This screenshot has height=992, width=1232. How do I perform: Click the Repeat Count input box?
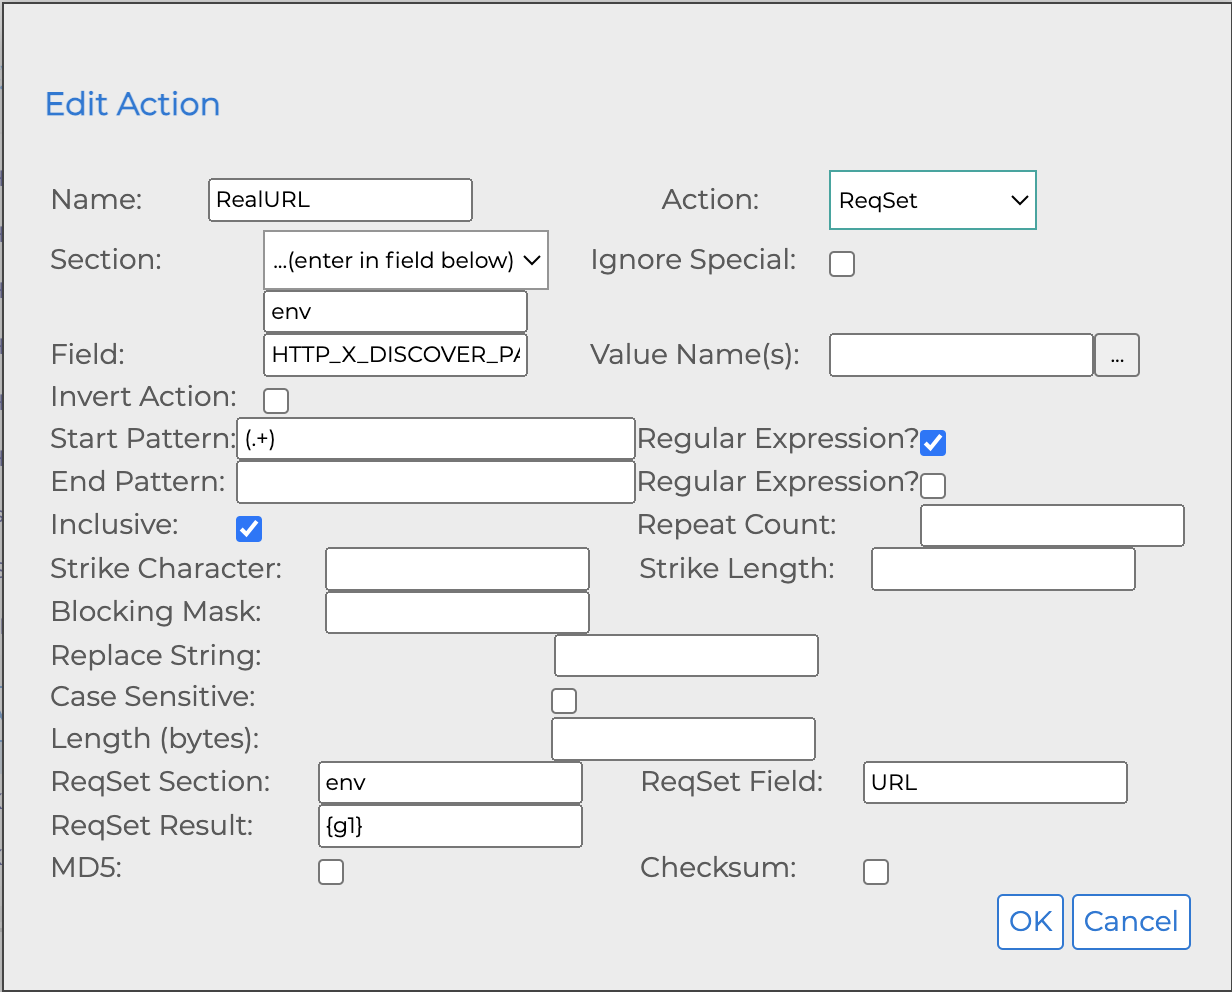click(x=1052, y=526)
